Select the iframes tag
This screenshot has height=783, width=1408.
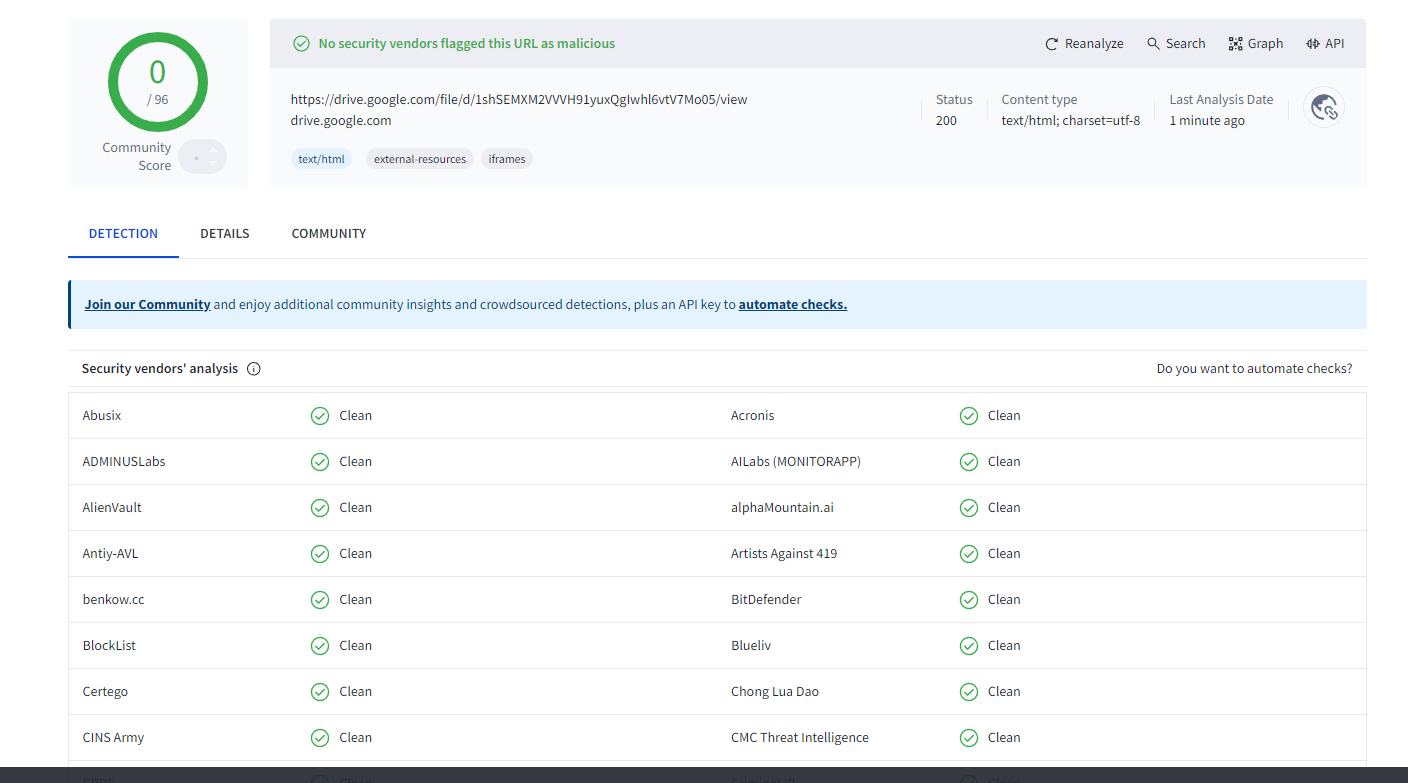coord(507,159)
